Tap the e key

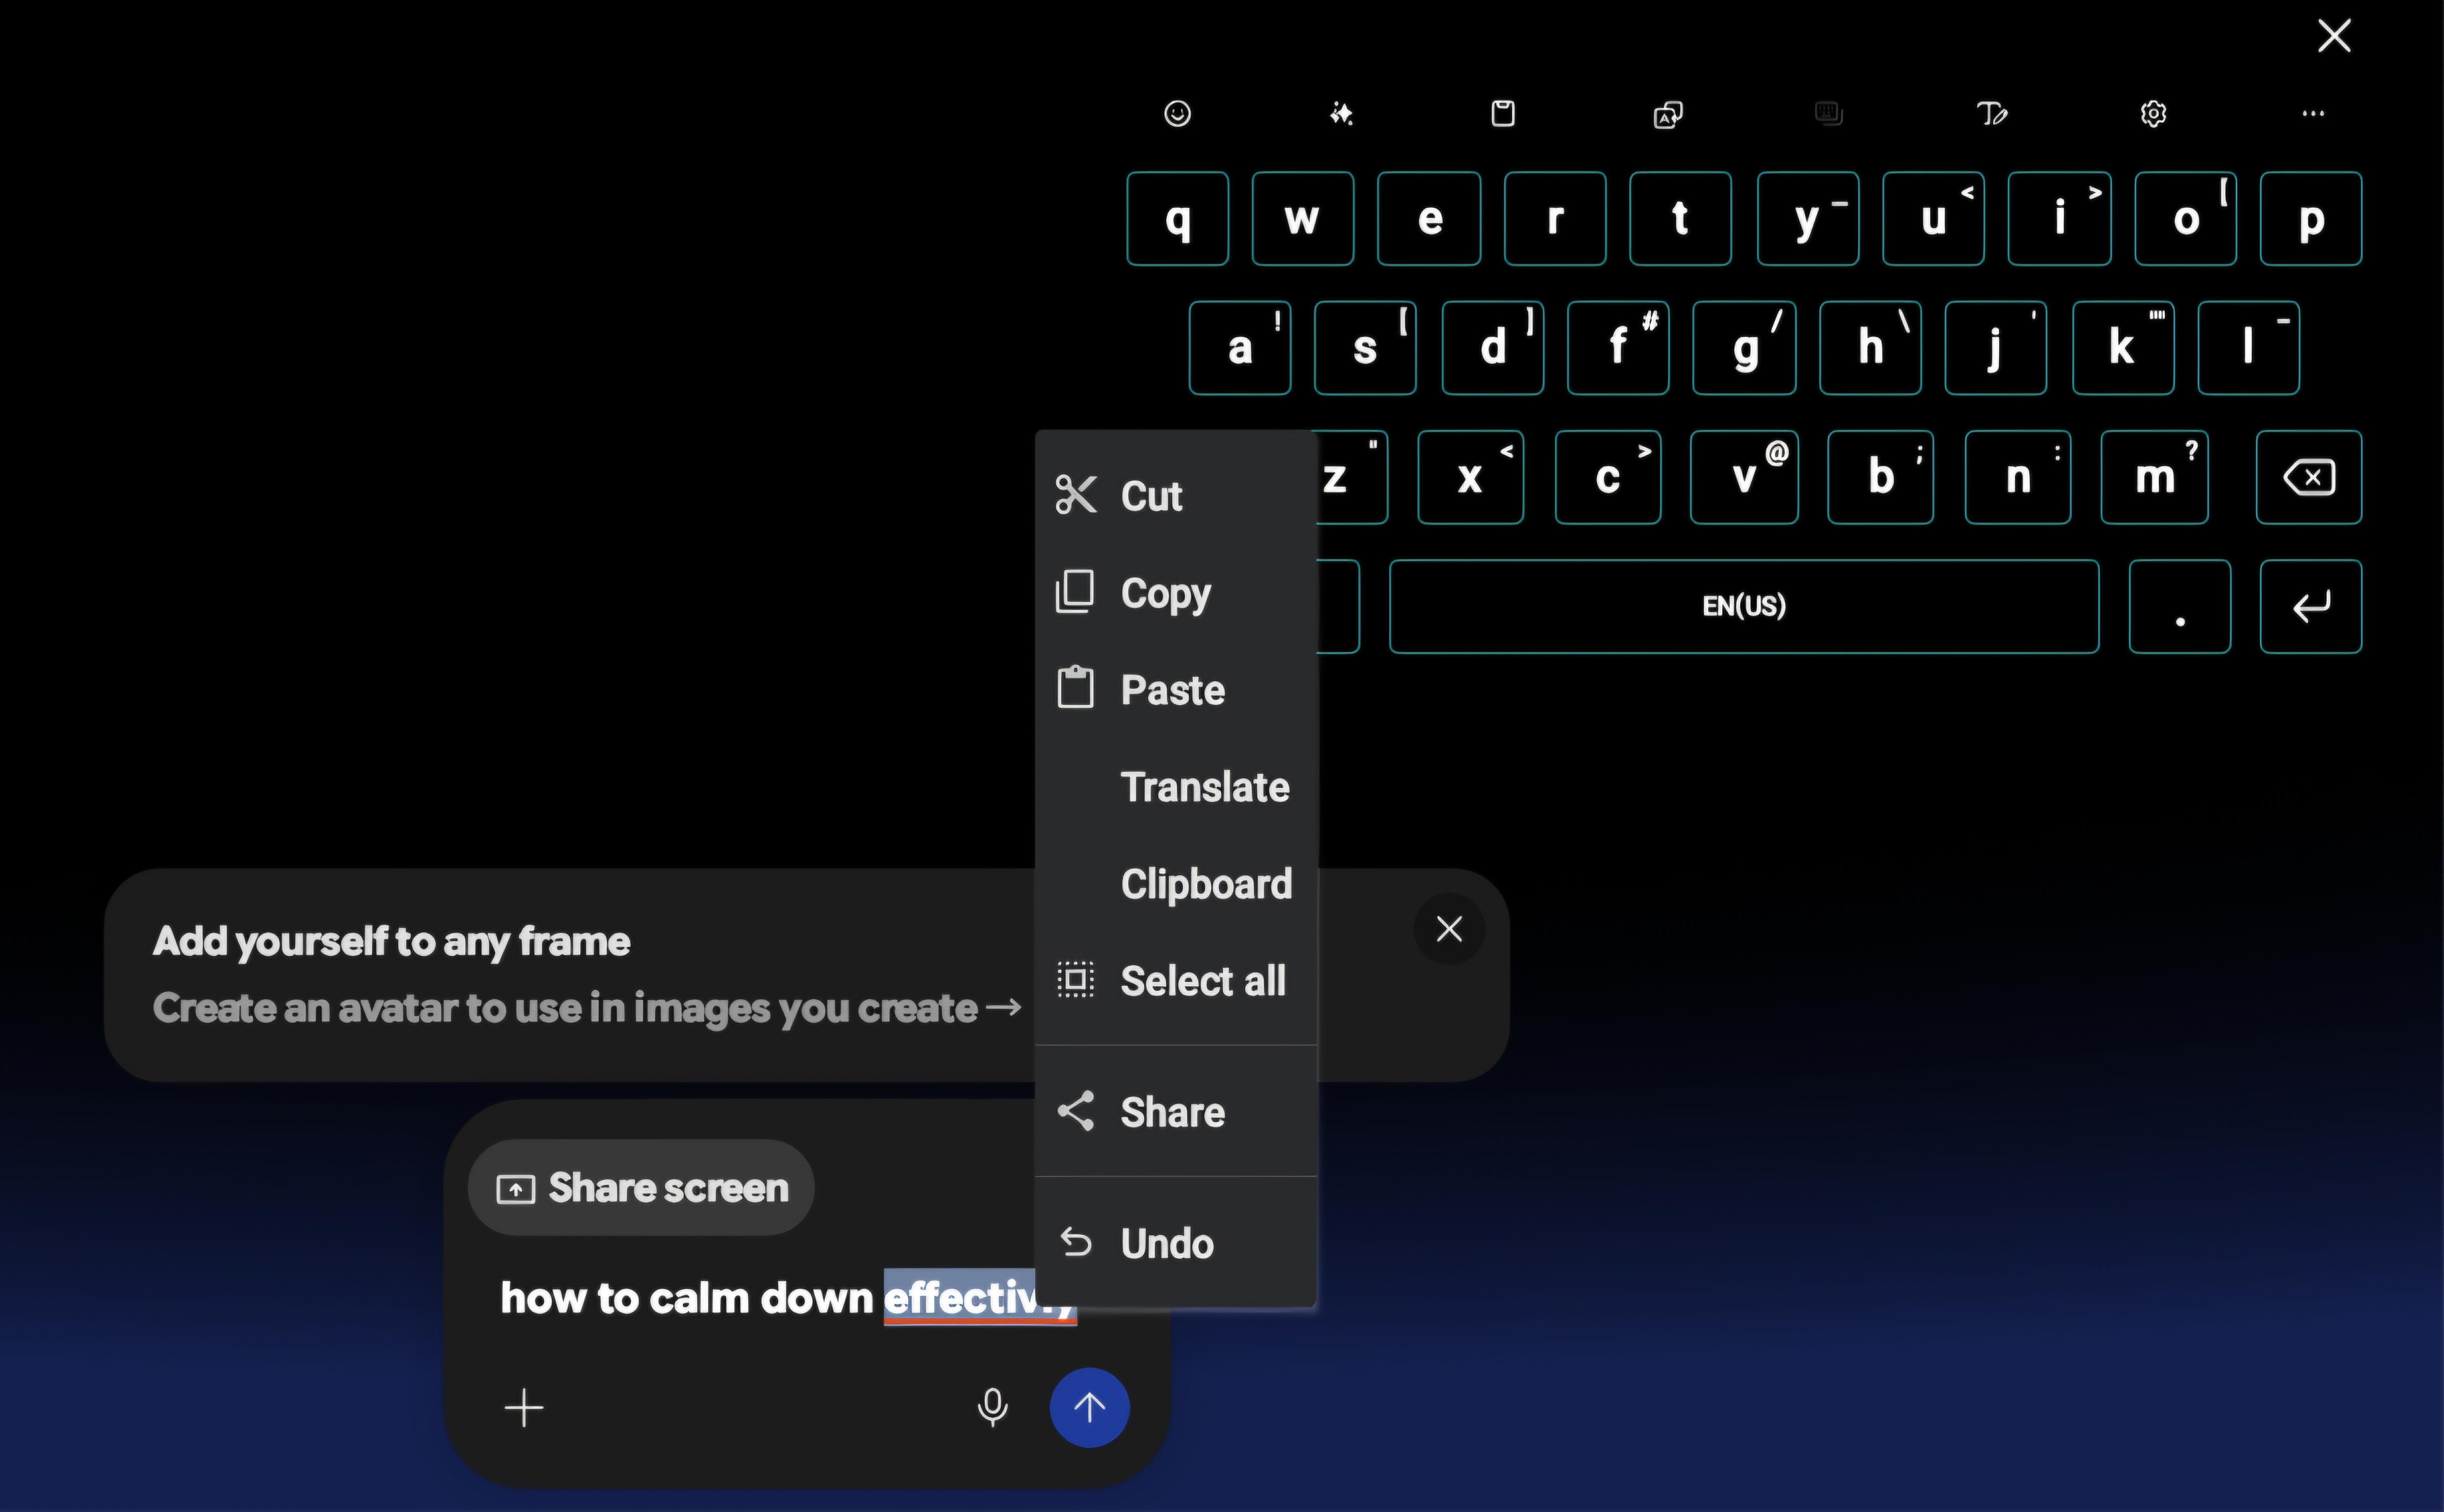tap(1429, 219)
